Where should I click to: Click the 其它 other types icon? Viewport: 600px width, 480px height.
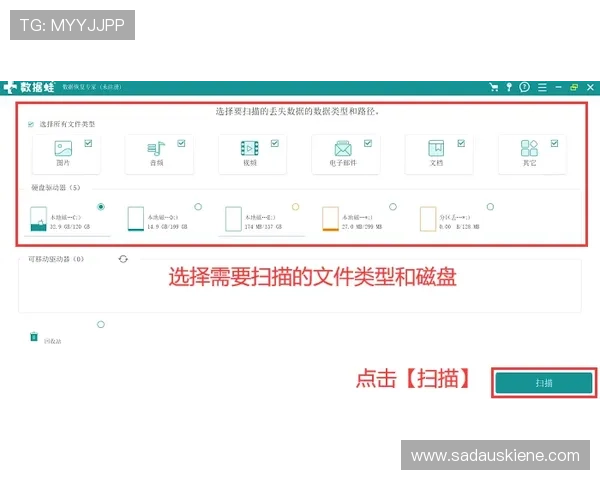click(x=529, y=148)
